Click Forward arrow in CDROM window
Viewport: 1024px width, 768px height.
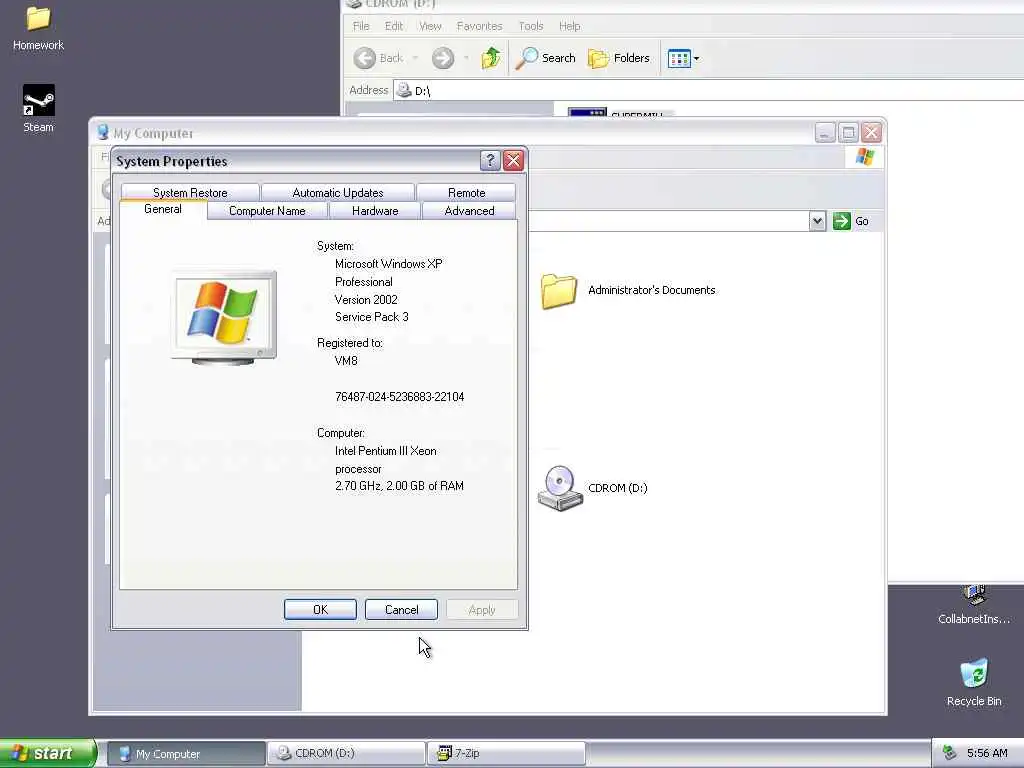pos(443,58)
